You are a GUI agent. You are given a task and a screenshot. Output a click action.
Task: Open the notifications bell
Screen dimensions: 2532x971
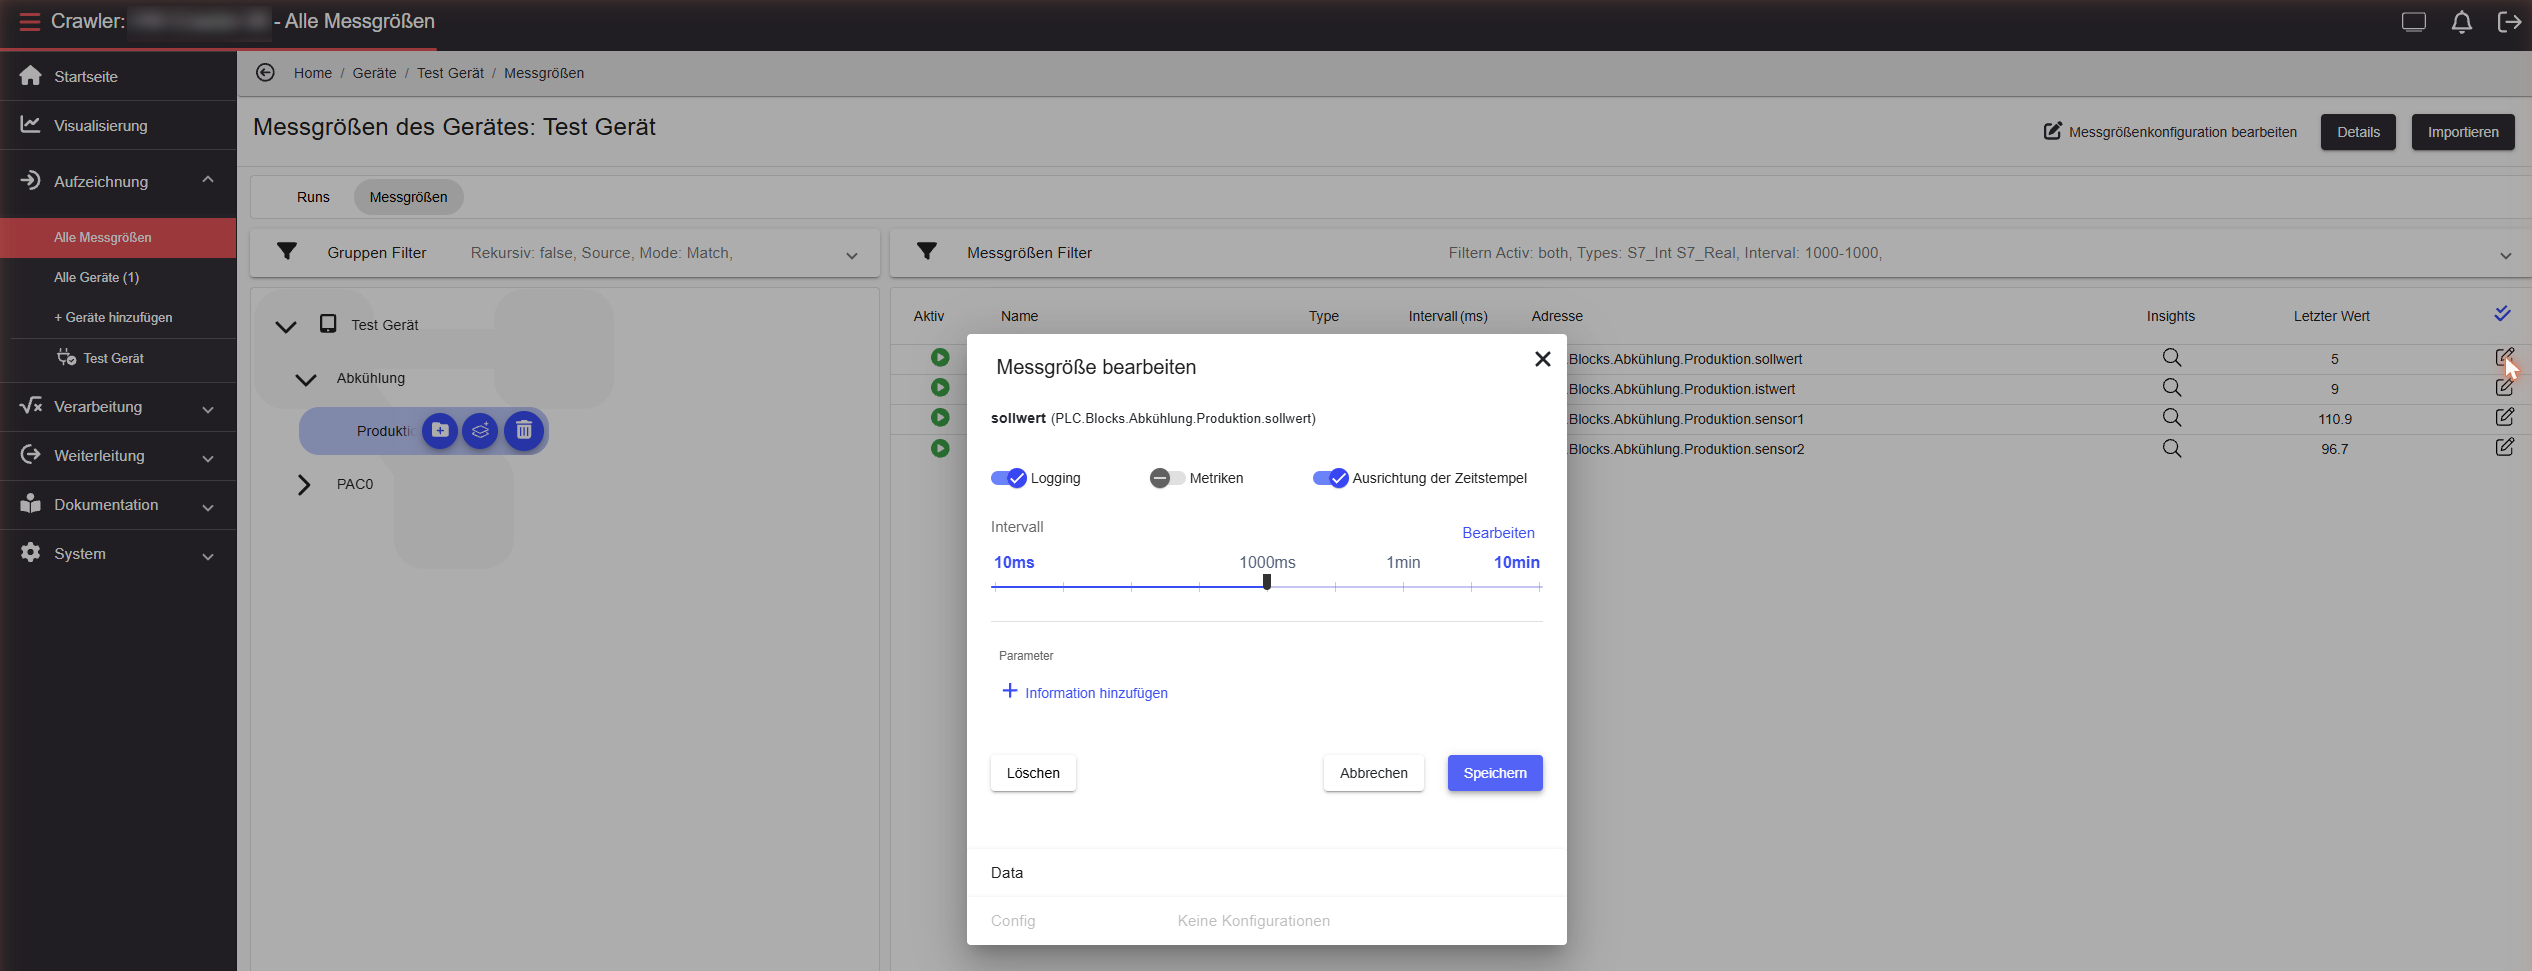click(2462, 22)
